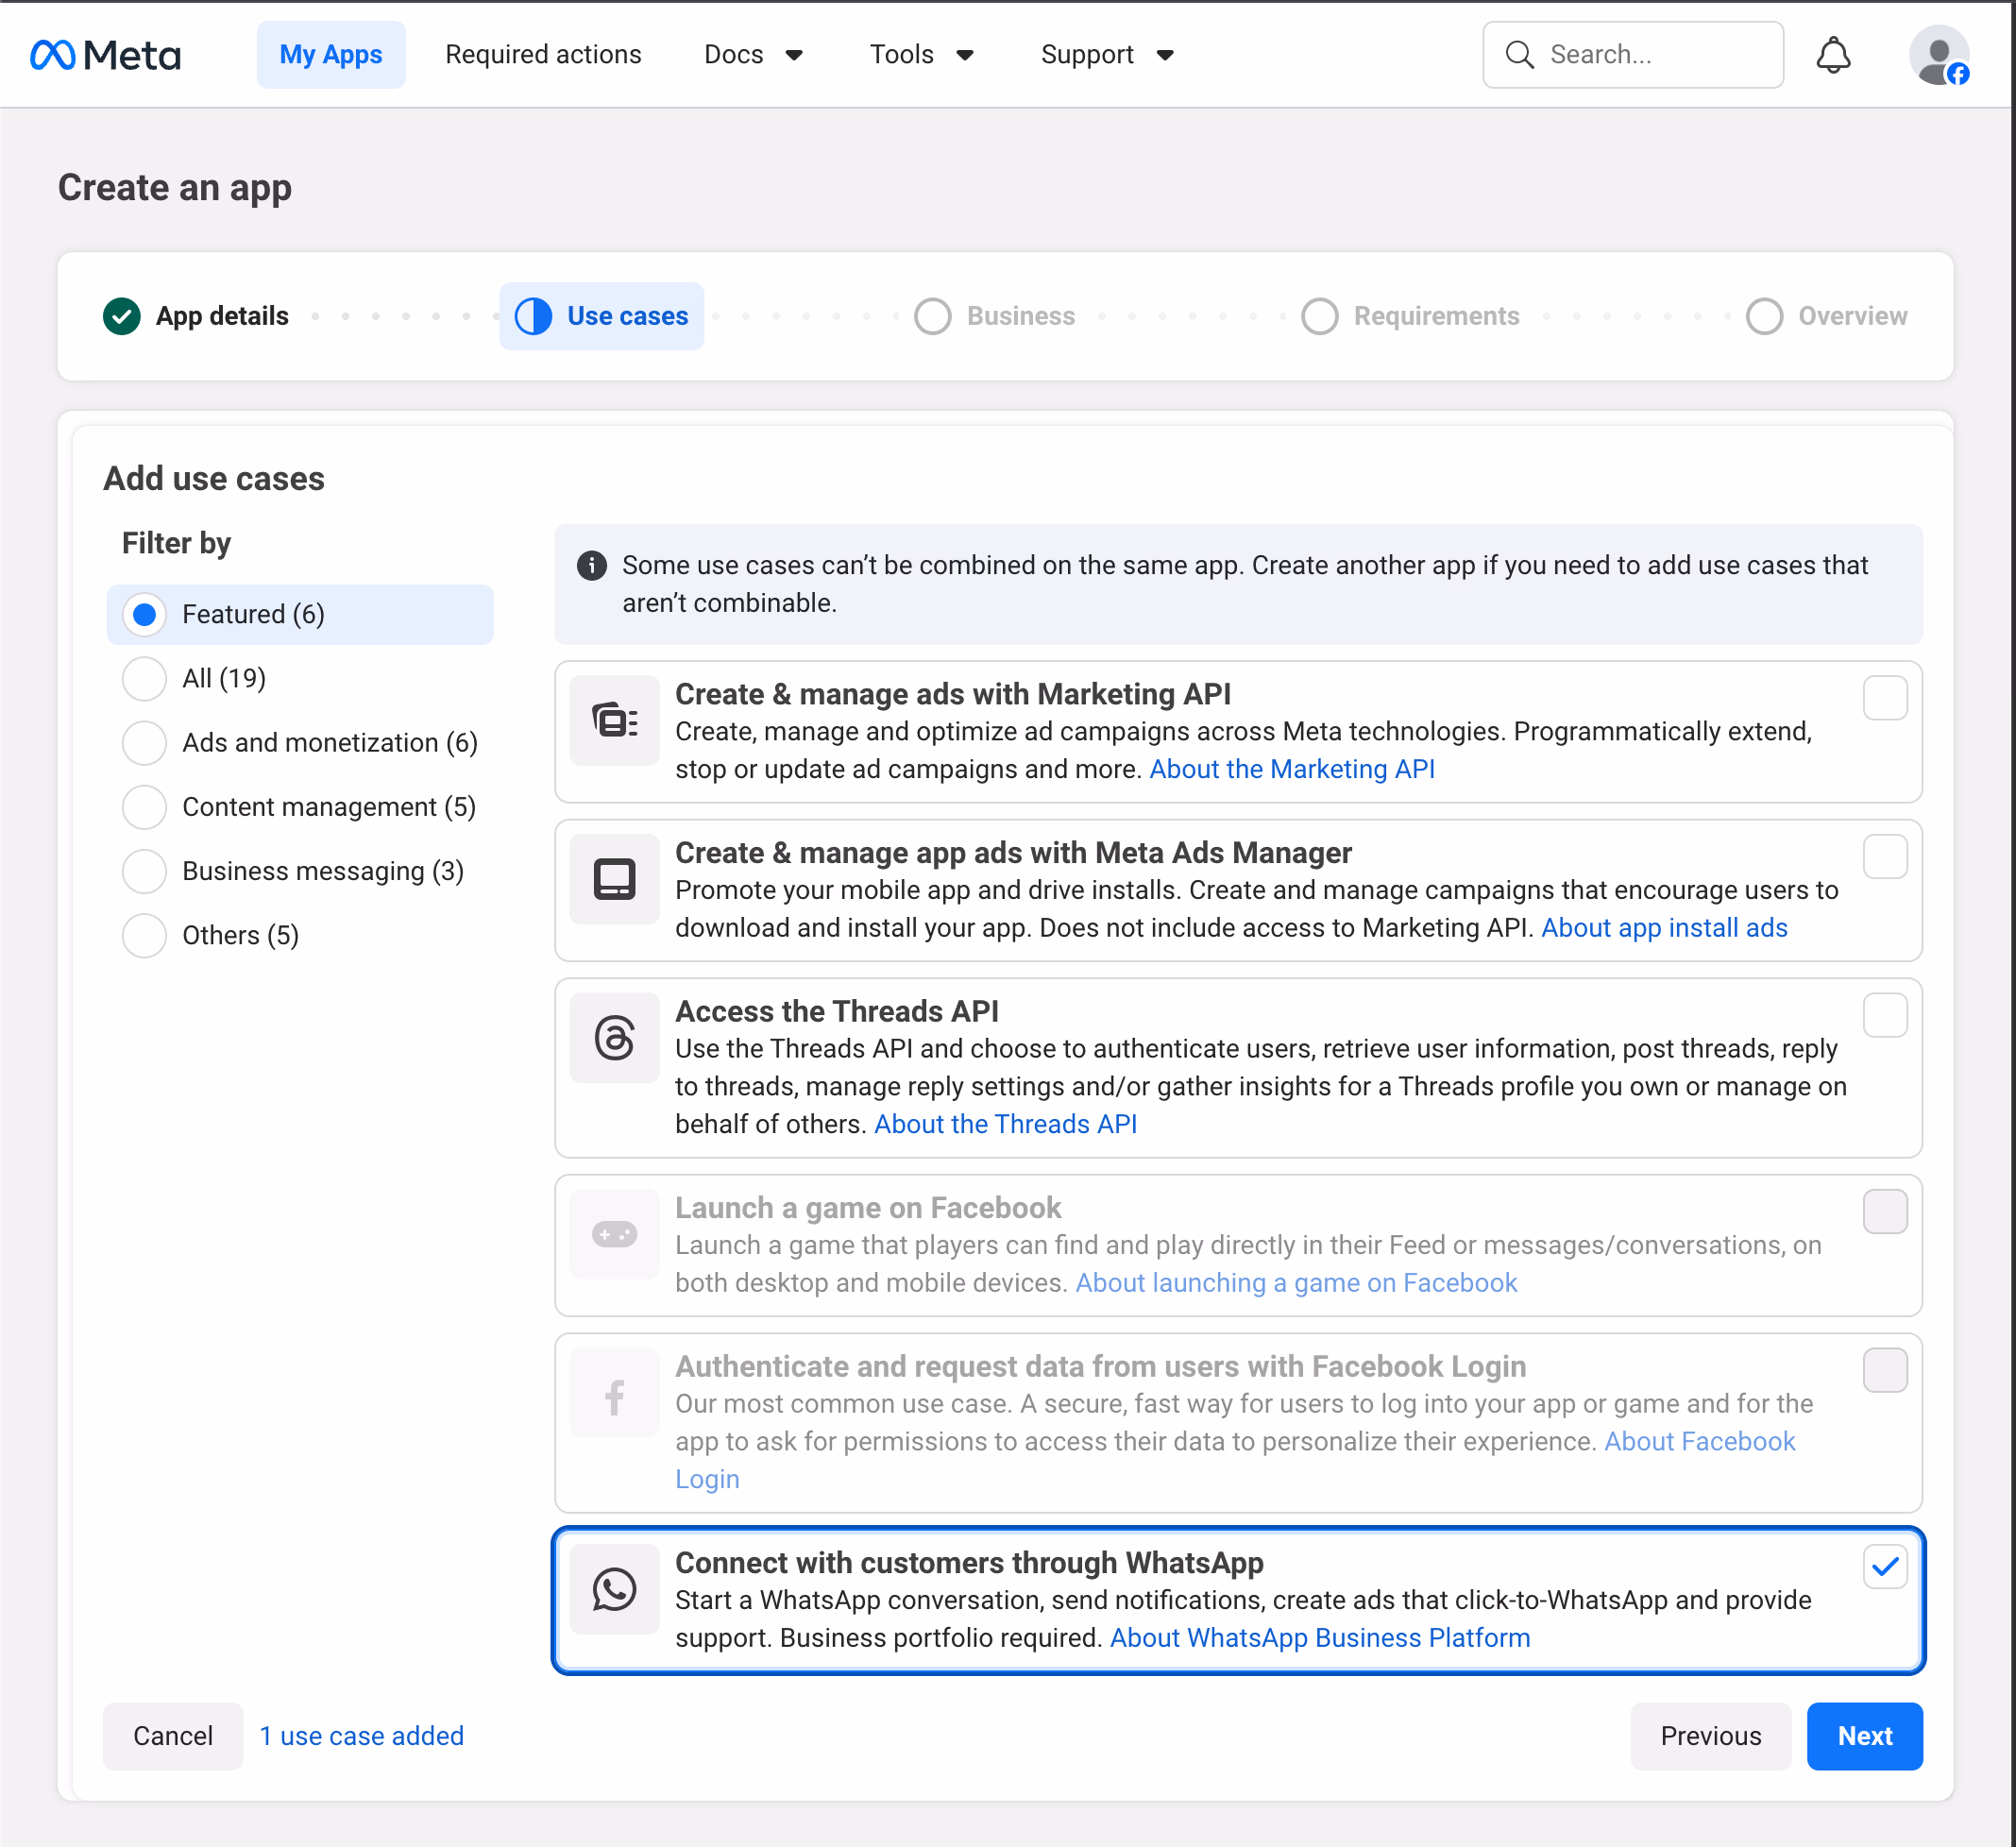2016x1847 pixels.
Task: Click the WhatsApp use case icon
Action: coord(614,1588)
